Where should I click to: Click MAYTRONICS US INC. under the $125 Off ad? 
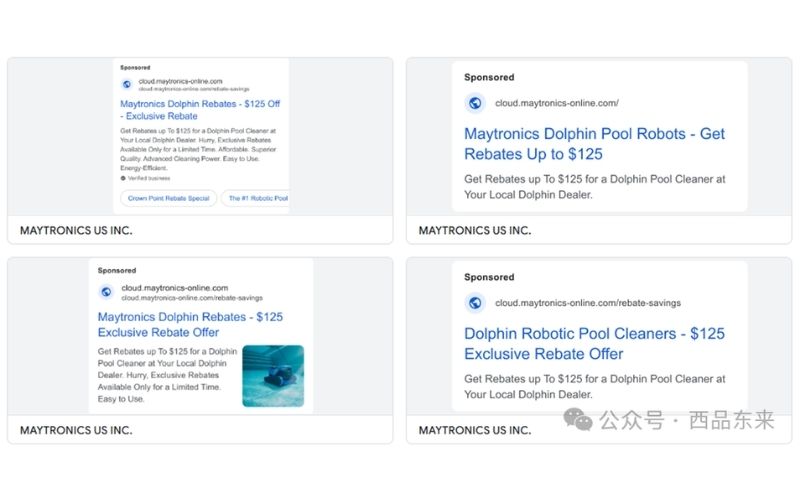76,231
